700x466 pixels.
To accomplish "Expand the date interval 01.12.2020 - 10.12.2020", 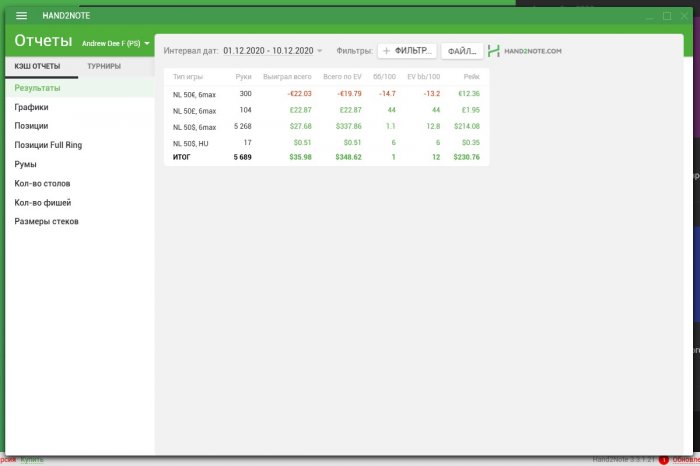I will coord(272,51).
